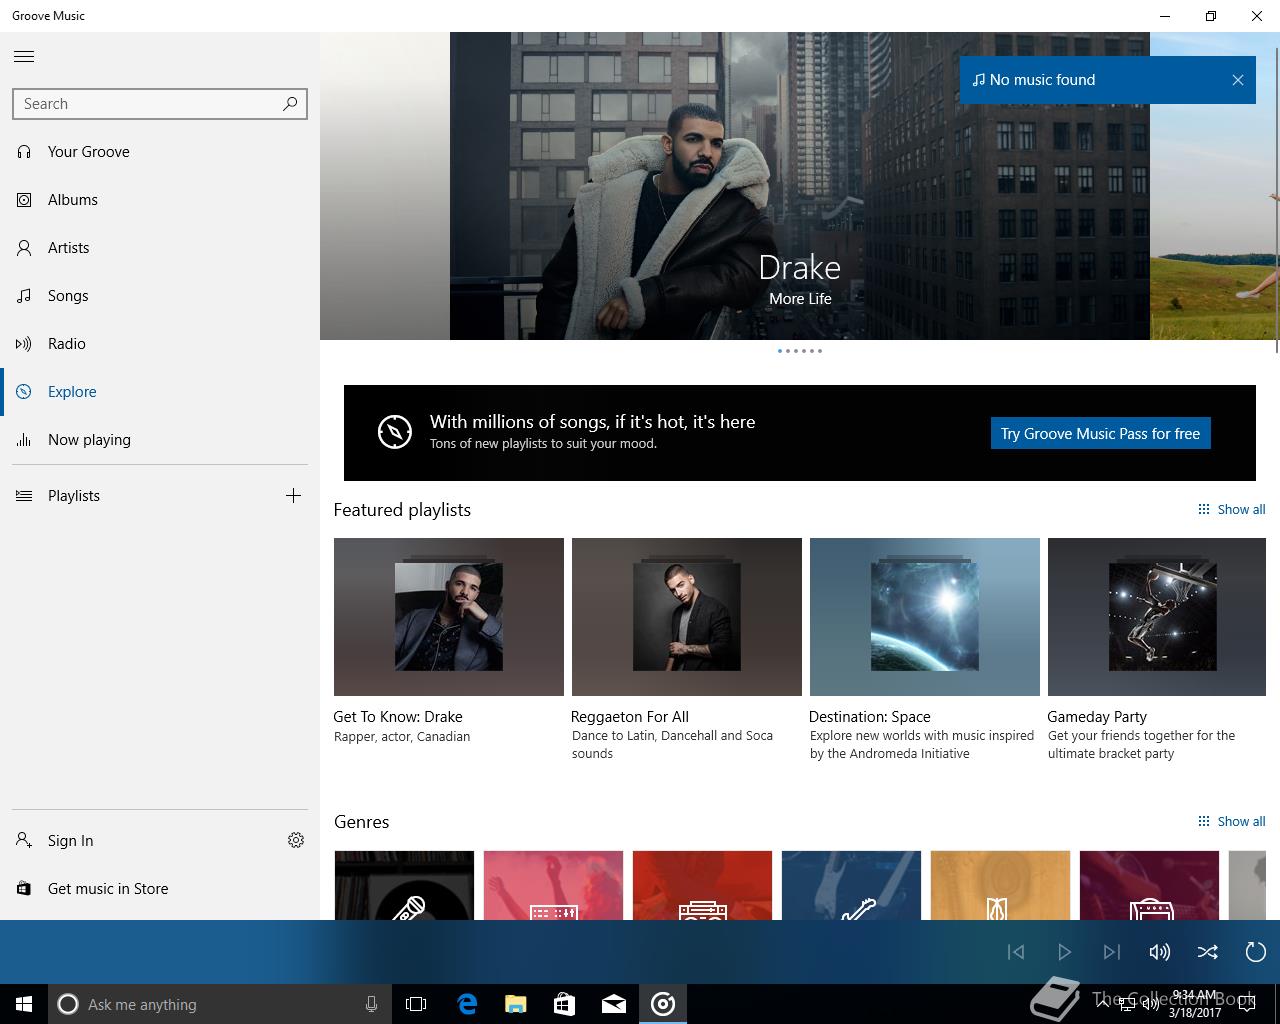
Task: Show all Featured playlists
Action: click(1232, 509)
